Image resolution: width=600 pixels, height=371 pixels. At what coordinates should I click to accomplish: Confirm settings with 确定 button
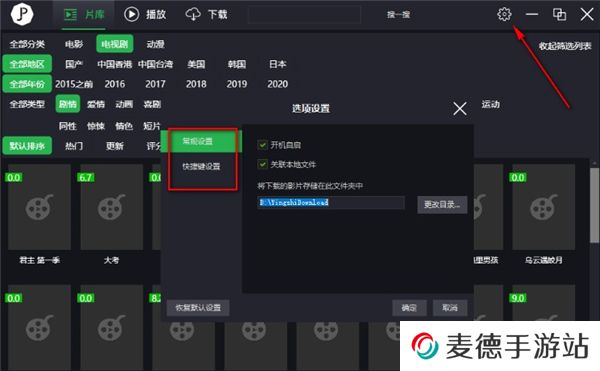409,308
